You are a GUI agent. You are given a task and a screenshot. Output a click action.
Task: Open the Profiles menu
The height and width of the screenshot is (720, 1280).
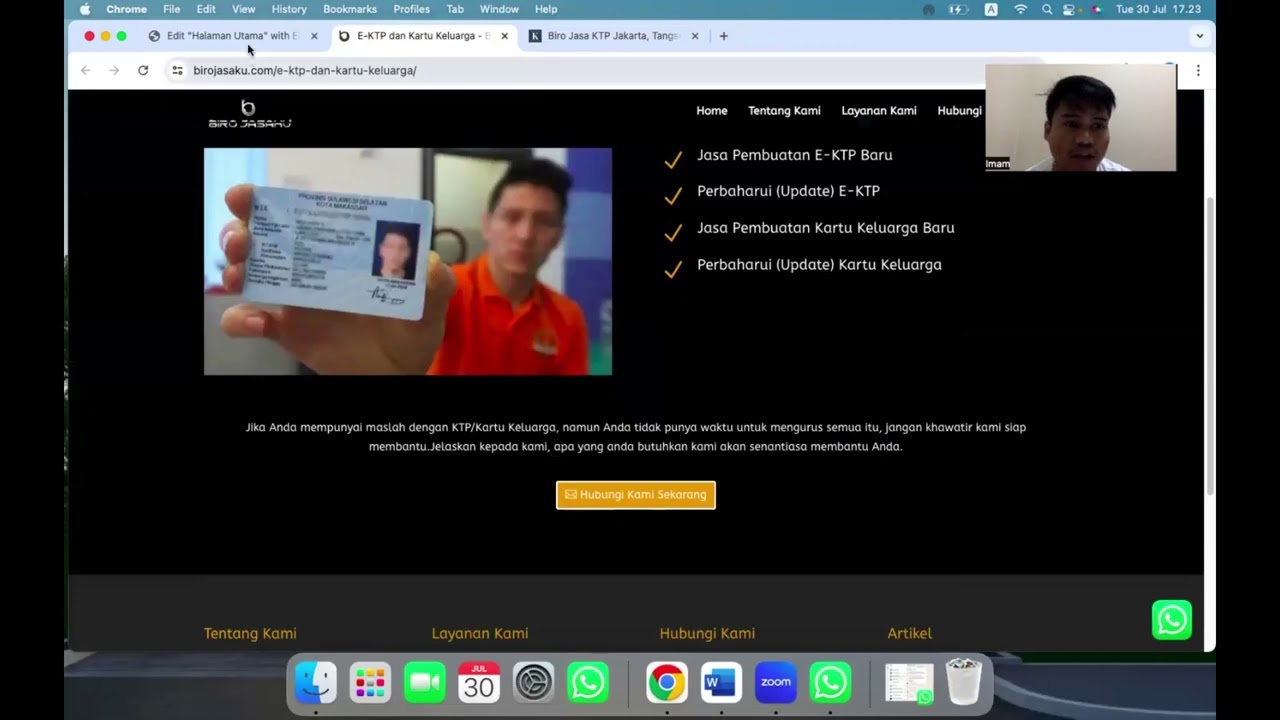click(411, 9)
